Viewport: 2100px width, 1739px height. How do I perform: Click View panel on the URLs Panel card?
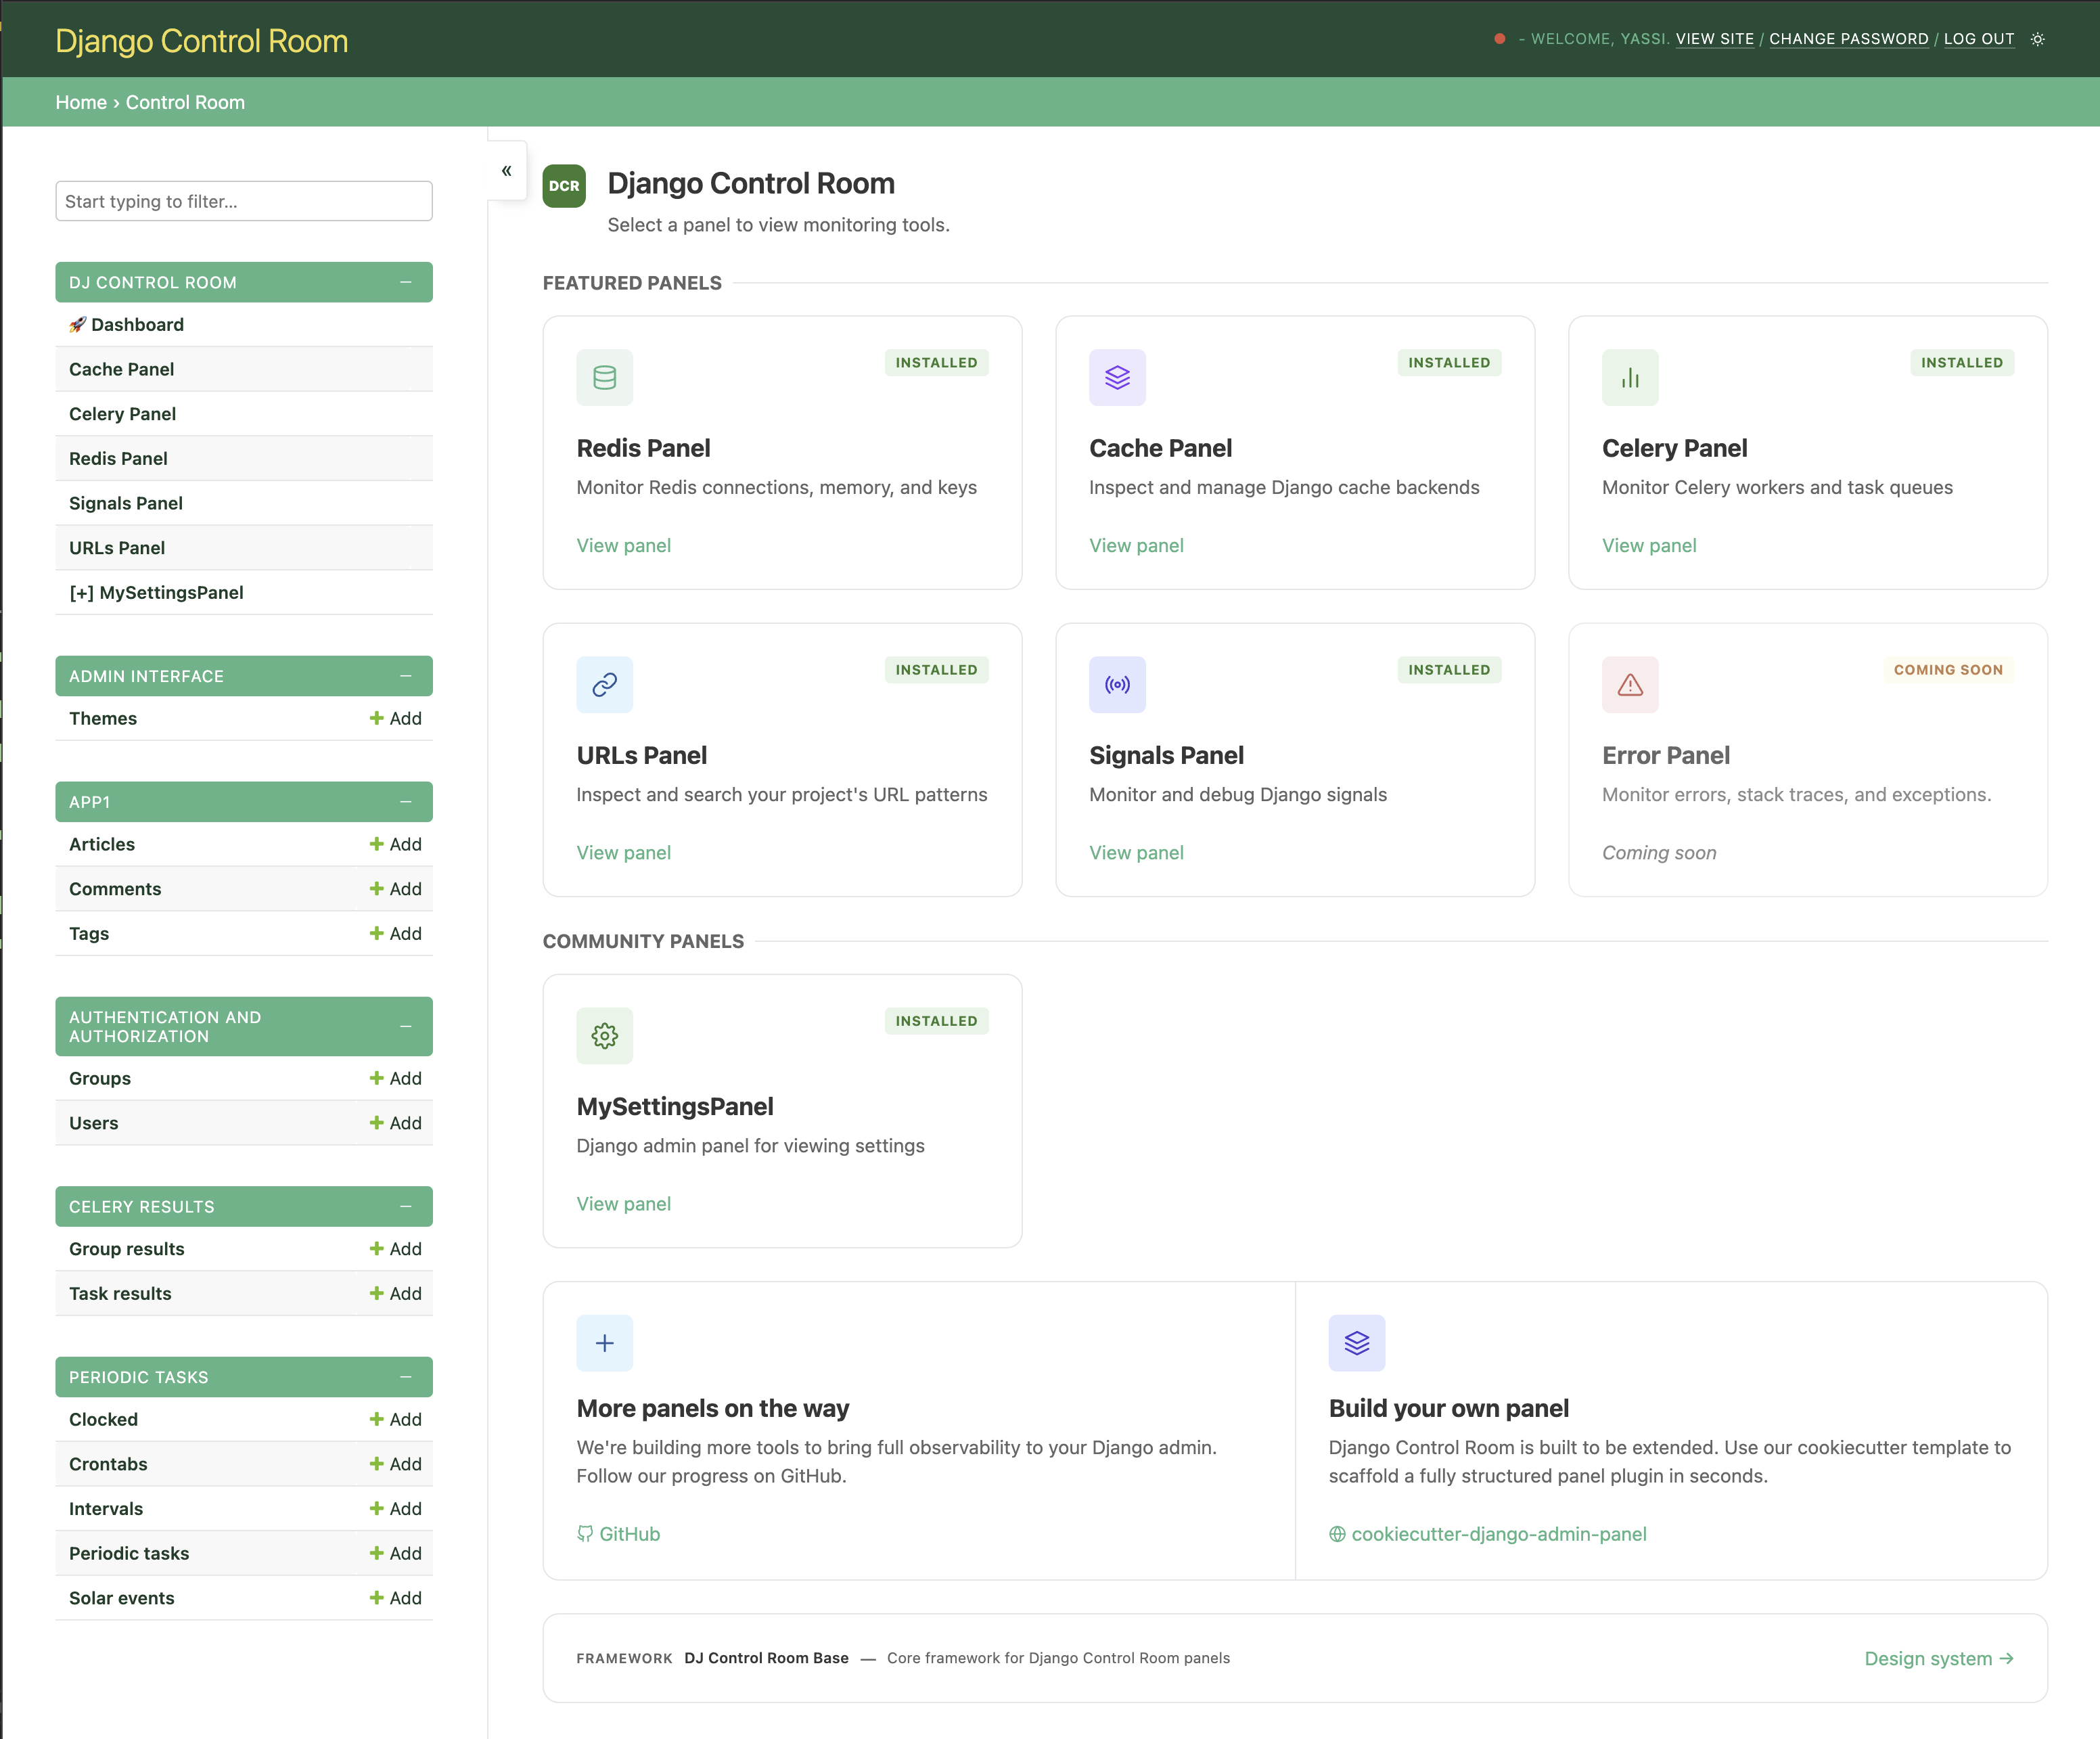pos(624,853)
